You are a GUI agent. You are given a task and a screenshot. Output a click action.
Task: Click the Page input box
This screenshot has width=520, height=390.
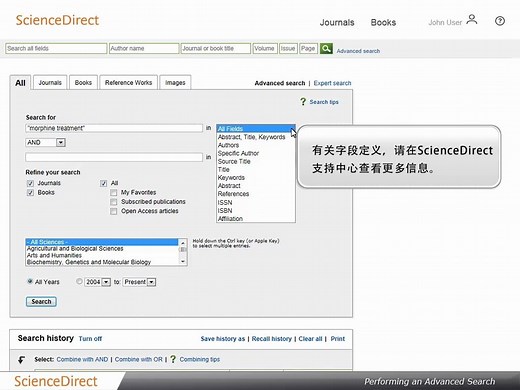(x=308, y=49)
